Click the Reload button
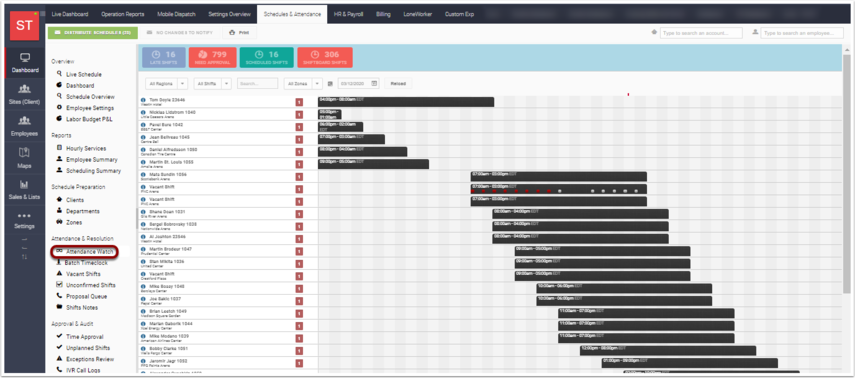855x378 pixels. coord(398,83)
